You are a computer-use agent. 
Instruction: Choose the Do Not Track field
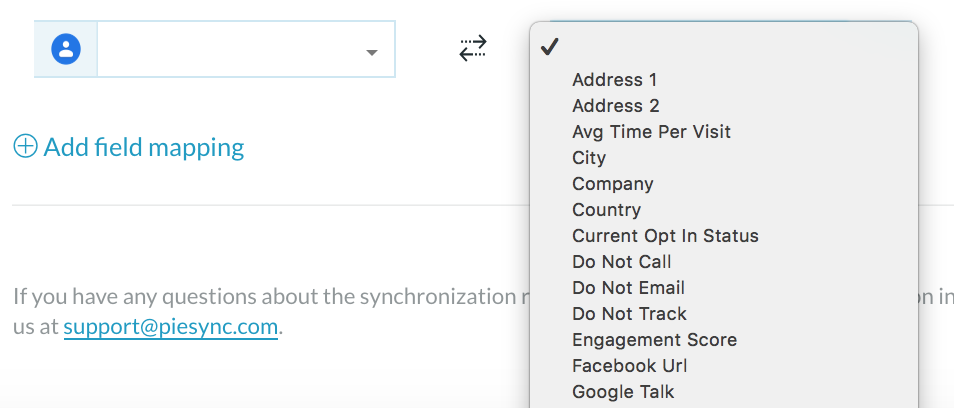click(723, 314)
